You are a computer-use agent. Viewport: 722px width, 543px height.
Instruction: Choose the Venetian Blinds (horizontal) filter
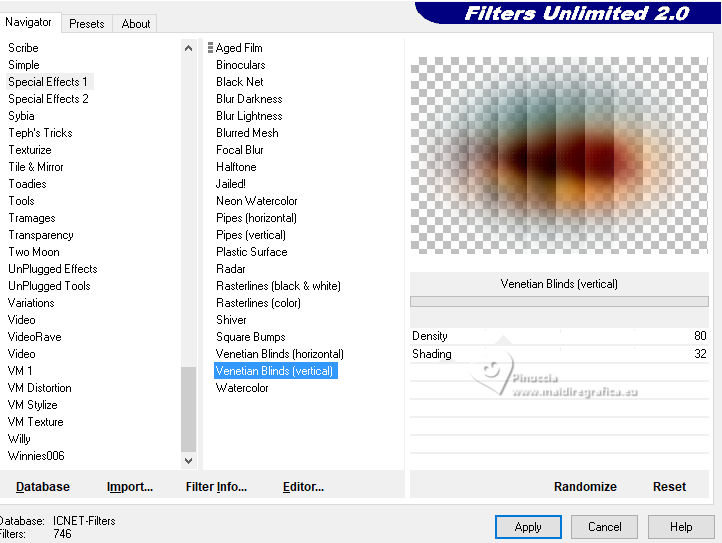coord(279,354)
